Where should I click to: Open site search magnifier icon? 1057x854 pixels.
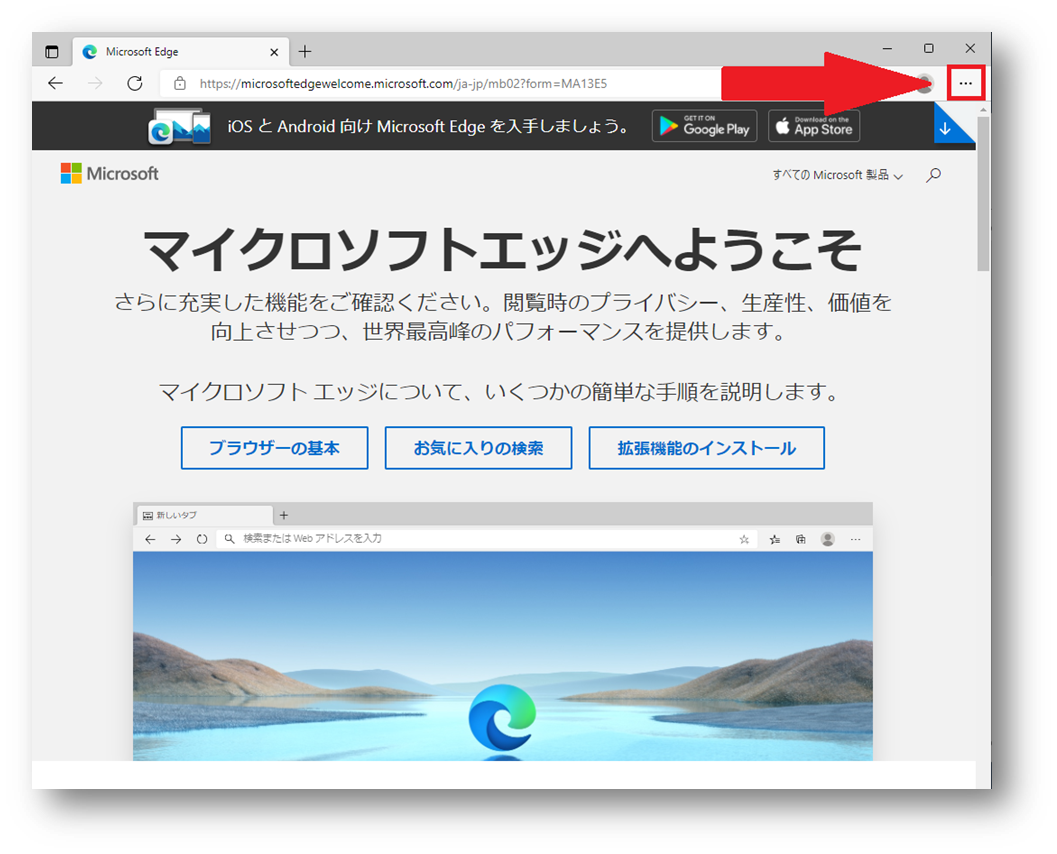tap(934, 175)
